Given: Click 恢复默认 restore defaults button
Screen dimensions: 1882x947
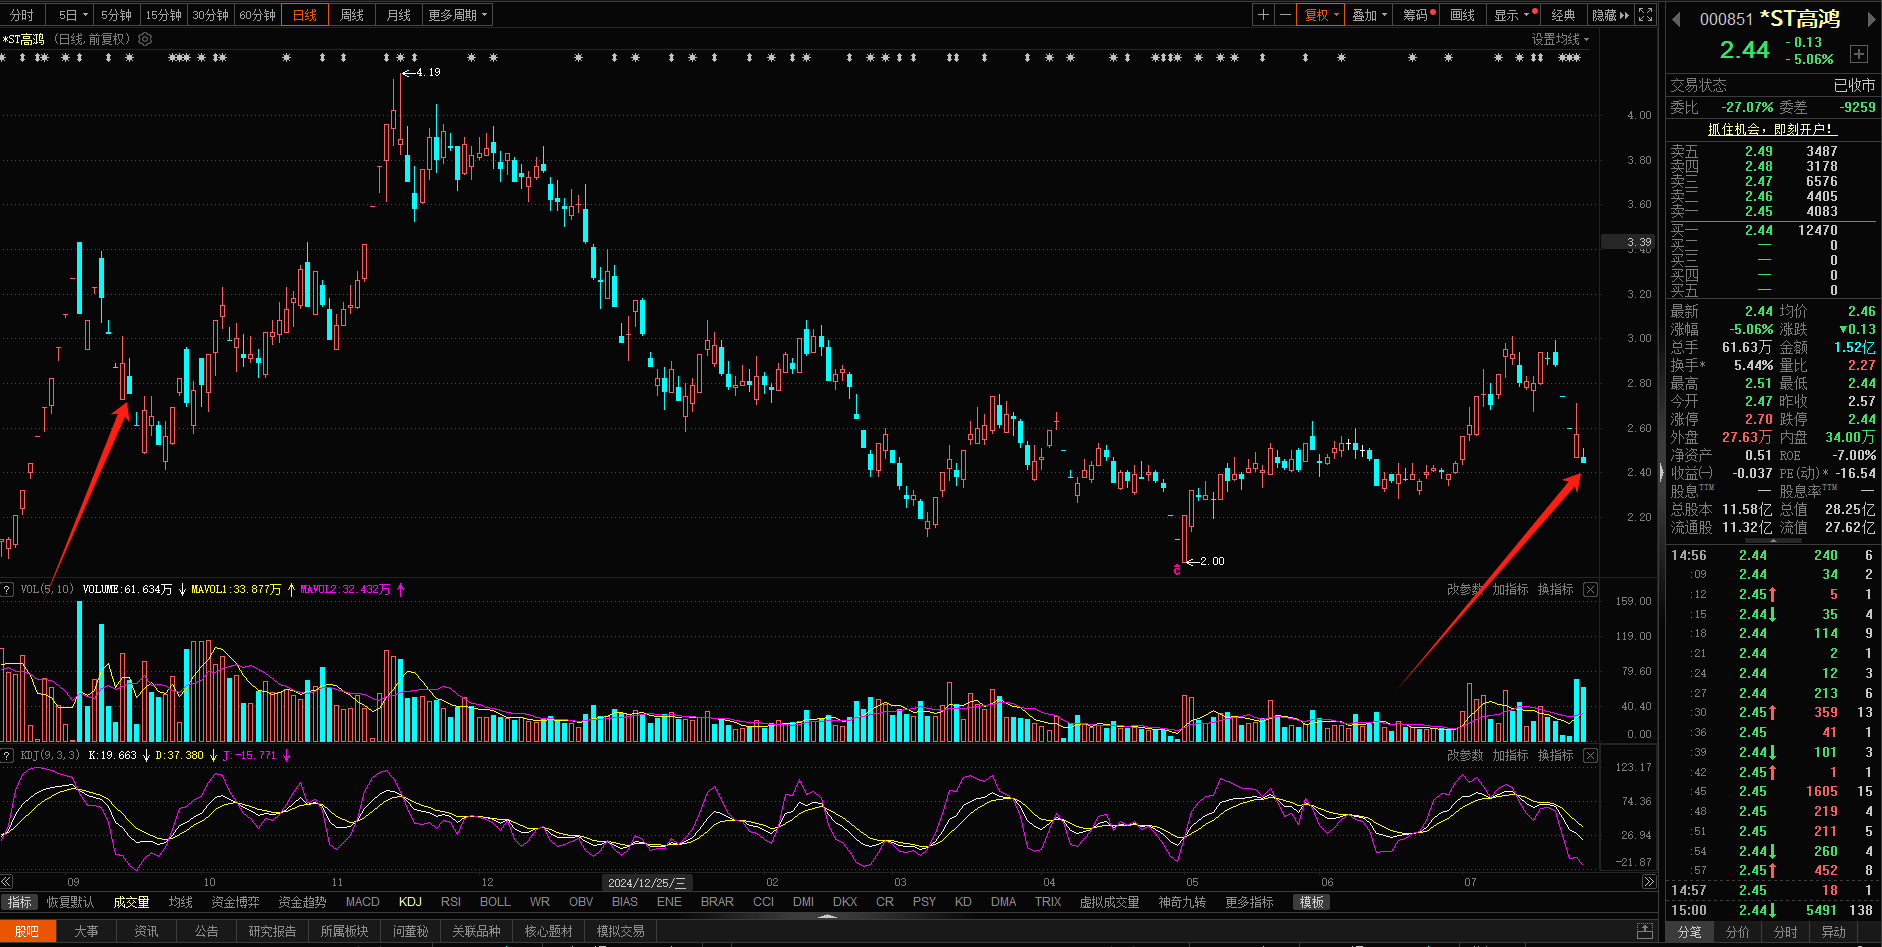Looking at the screenshot, I should tap(70, 902).
